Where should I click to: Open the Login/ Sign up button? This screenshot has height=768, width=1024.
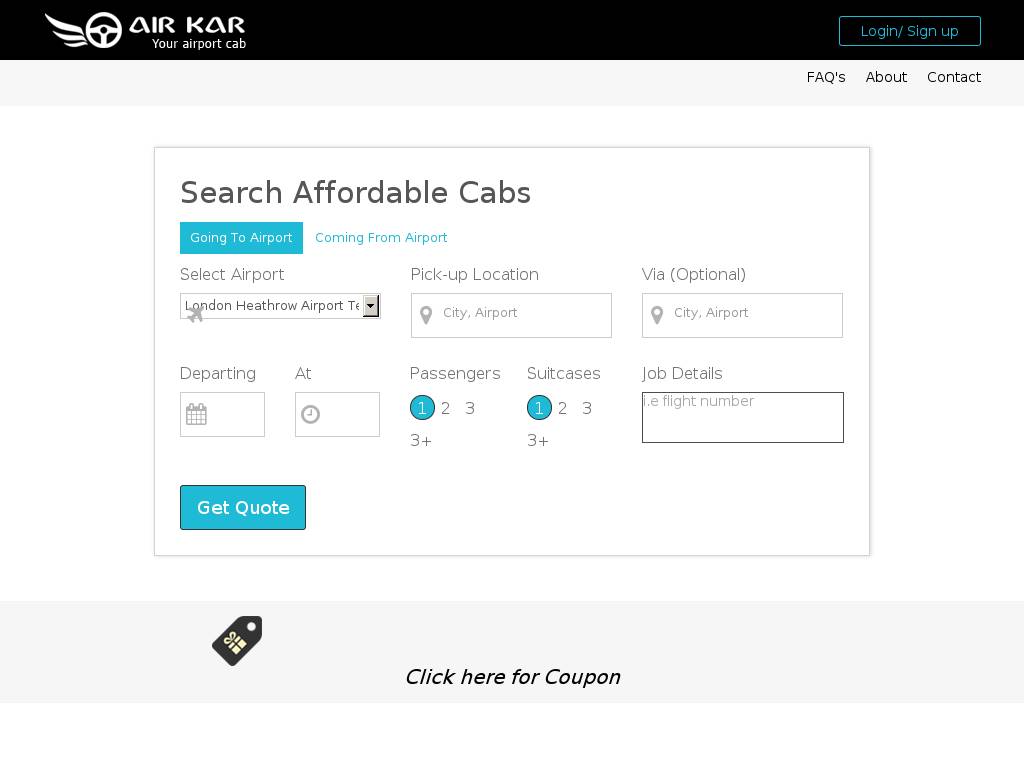(x=909, y=31)
